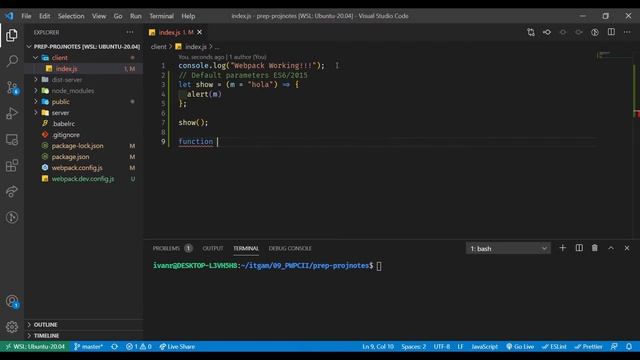Collapse the PREP-PROJNOTES root folder
Screen dimensions: 640x360
tap(83, 47)
